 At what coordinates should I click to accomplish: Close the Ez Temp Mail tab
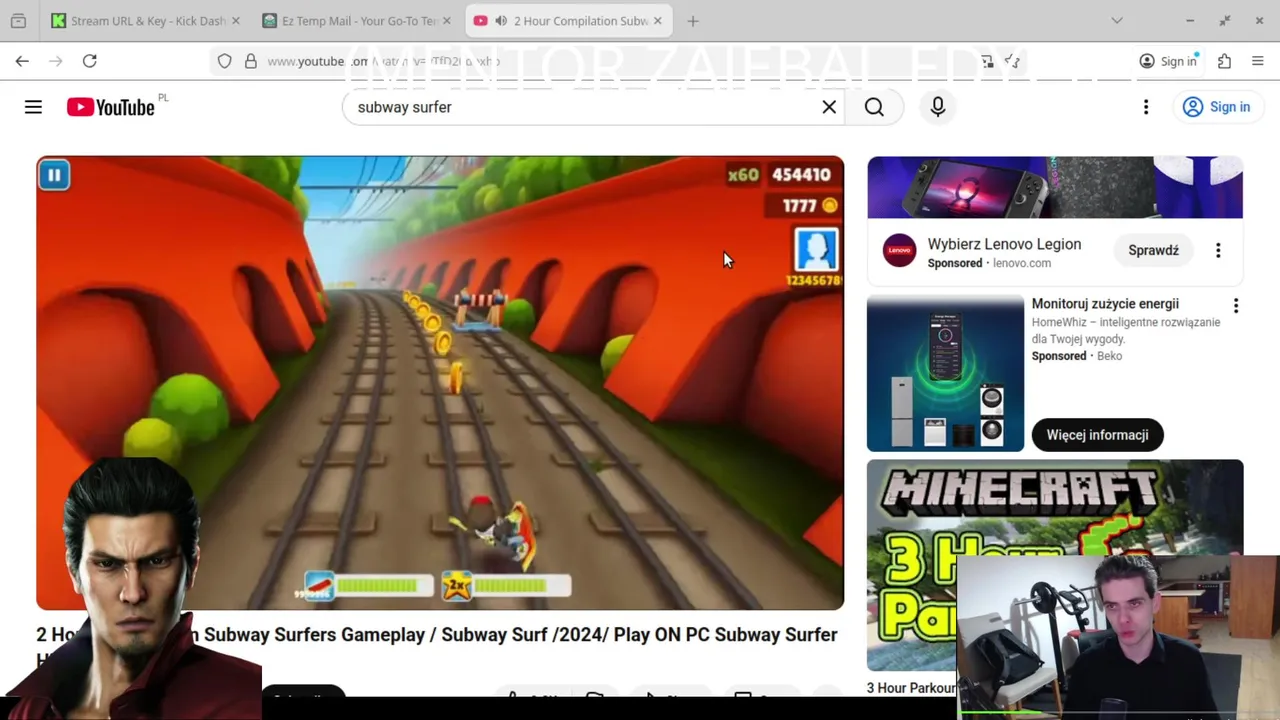(446, 21)
